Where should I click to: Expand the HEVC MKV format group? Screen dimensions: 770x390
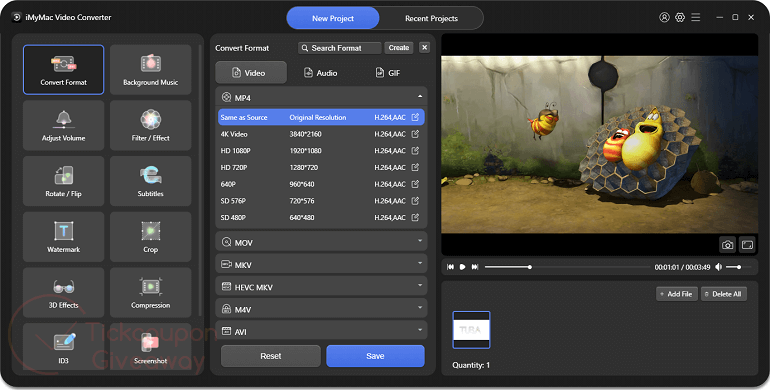pos(420,285)
